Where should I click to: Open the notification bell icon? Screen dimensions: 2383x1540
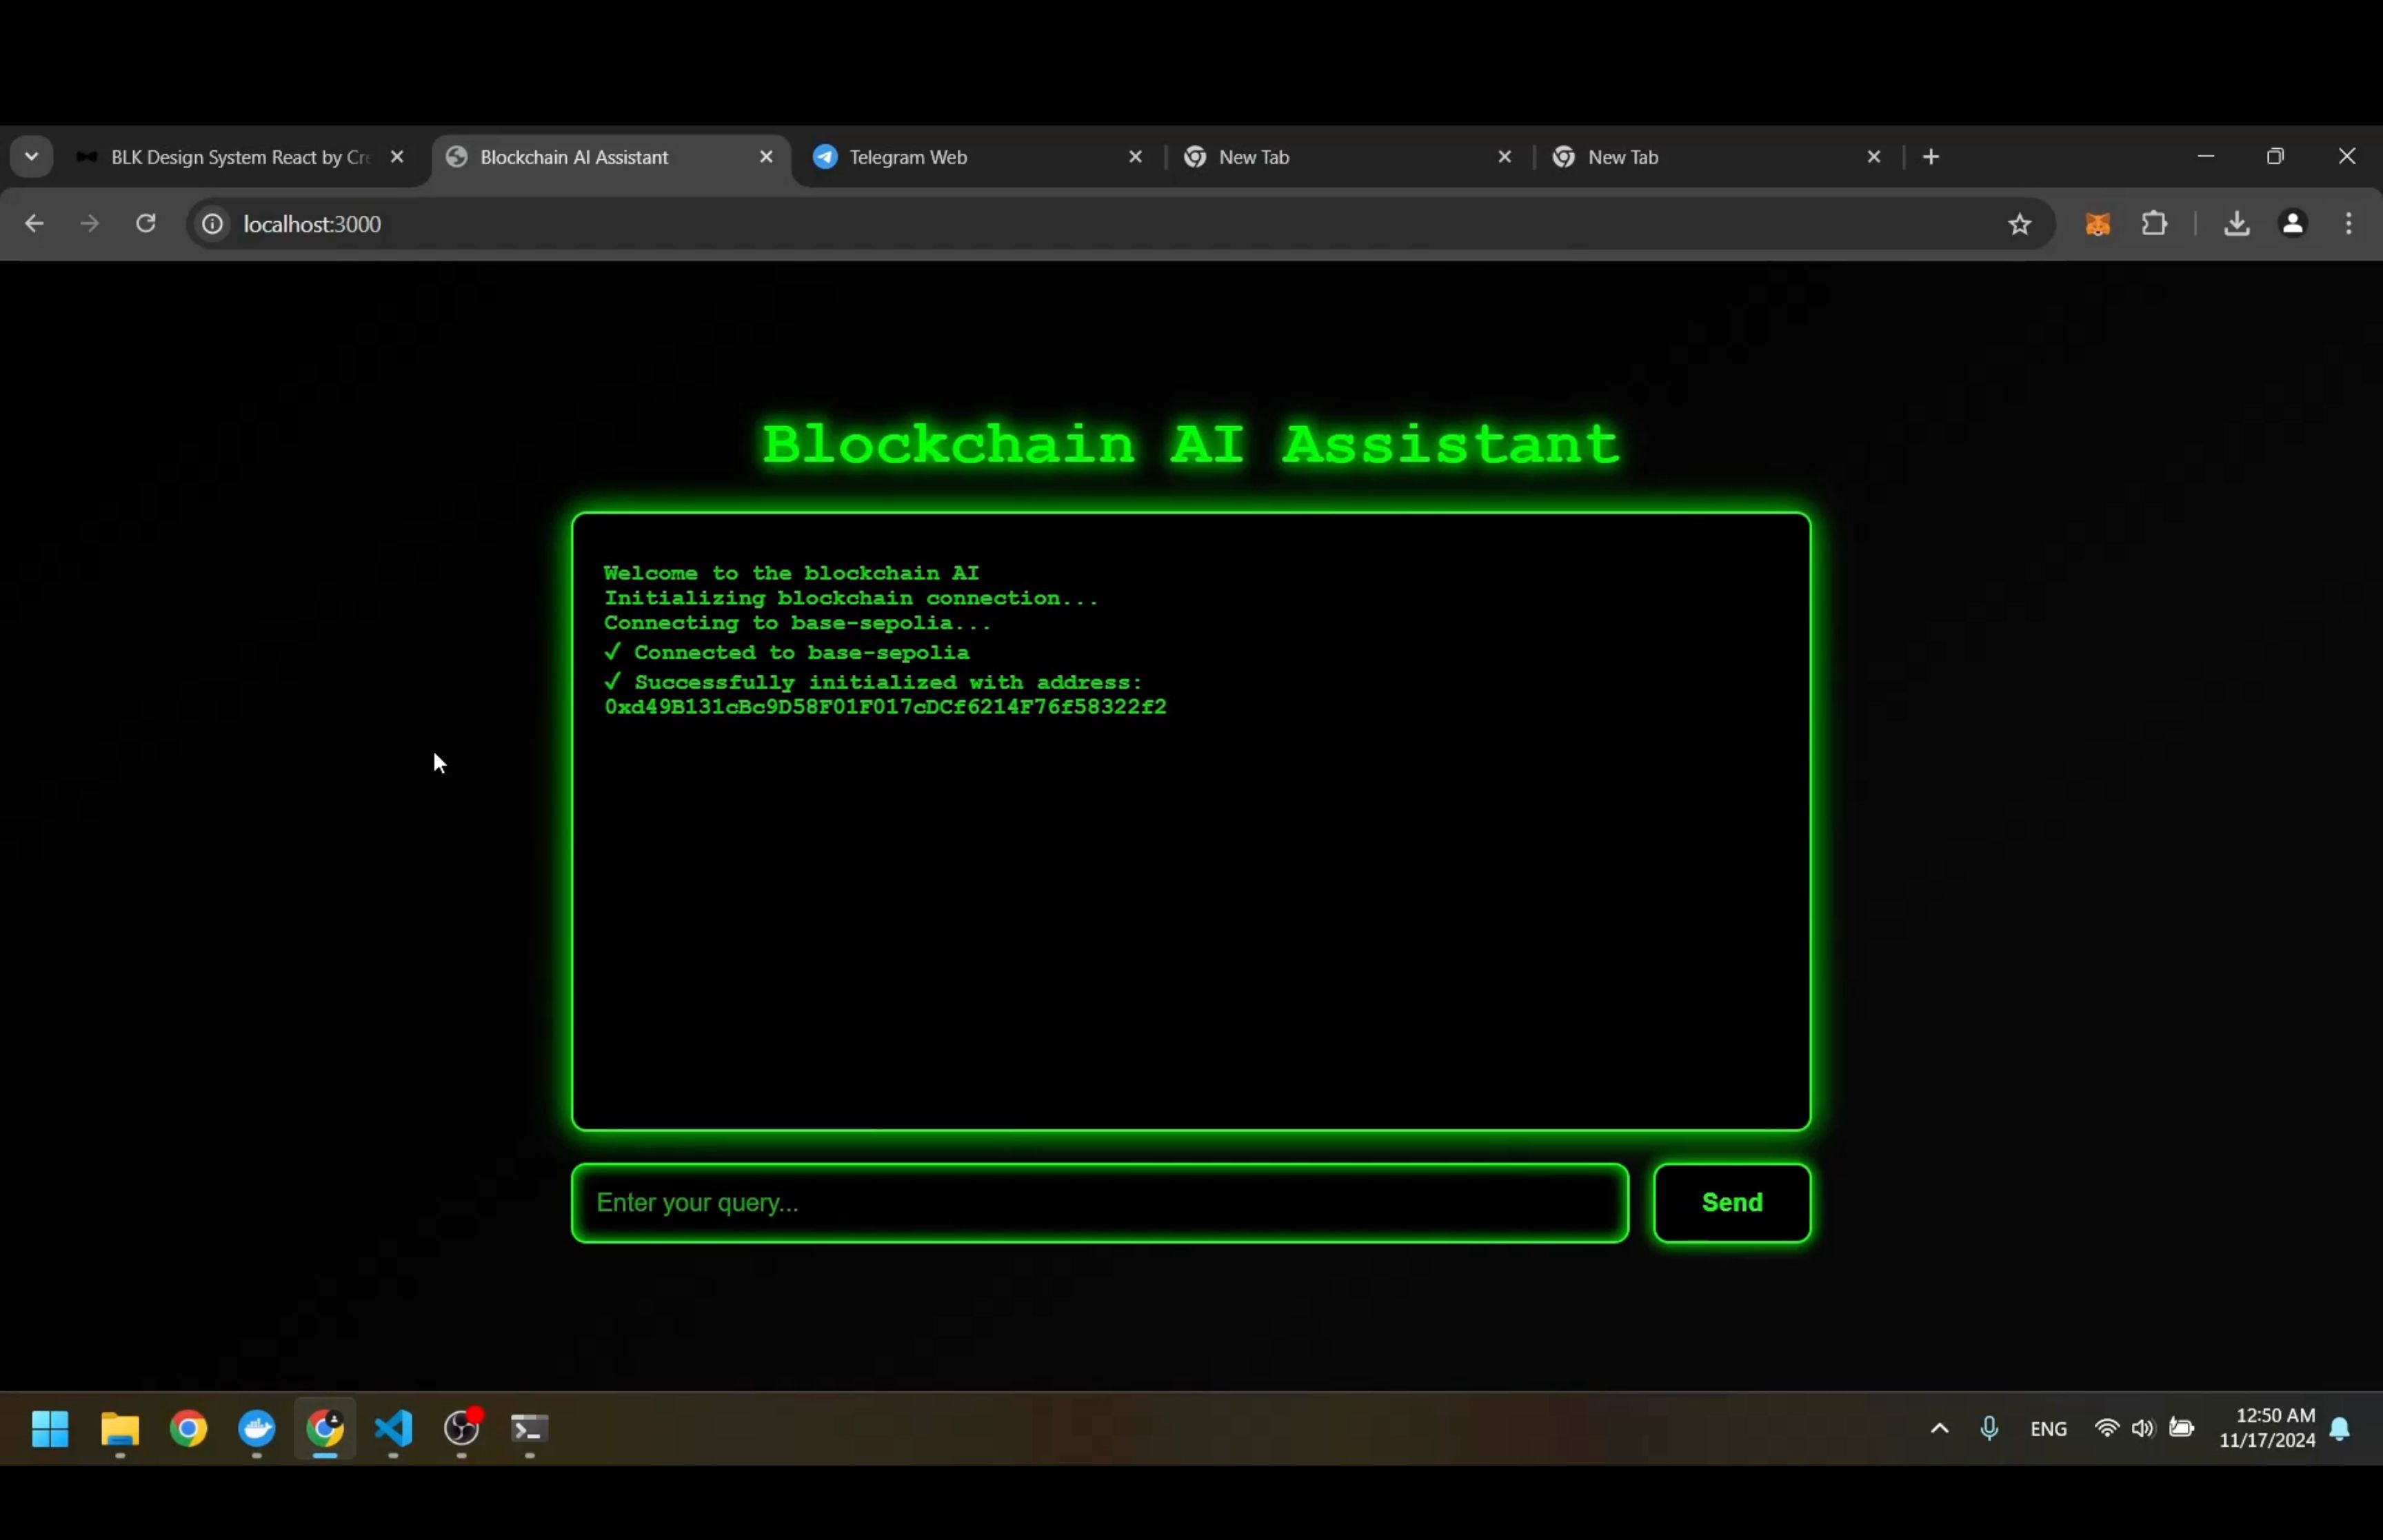coord(2340,1429)
